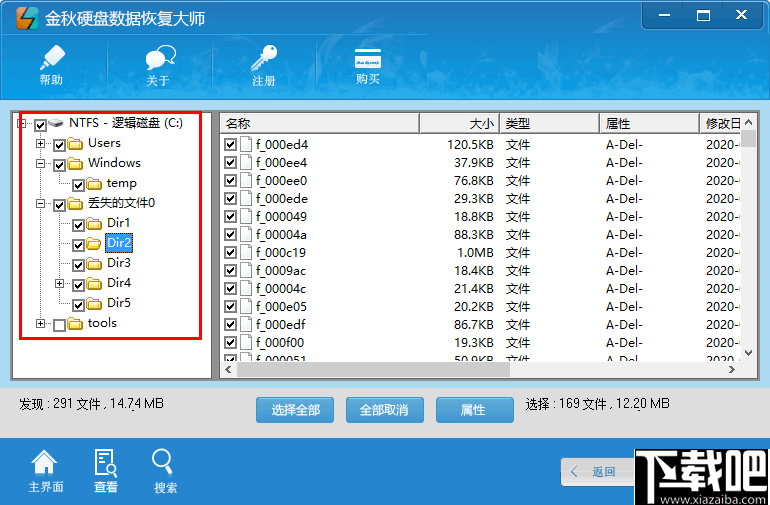Open the 查看 view tool
The height and width of the screenshot is (505, 770).
click(106, 471)
